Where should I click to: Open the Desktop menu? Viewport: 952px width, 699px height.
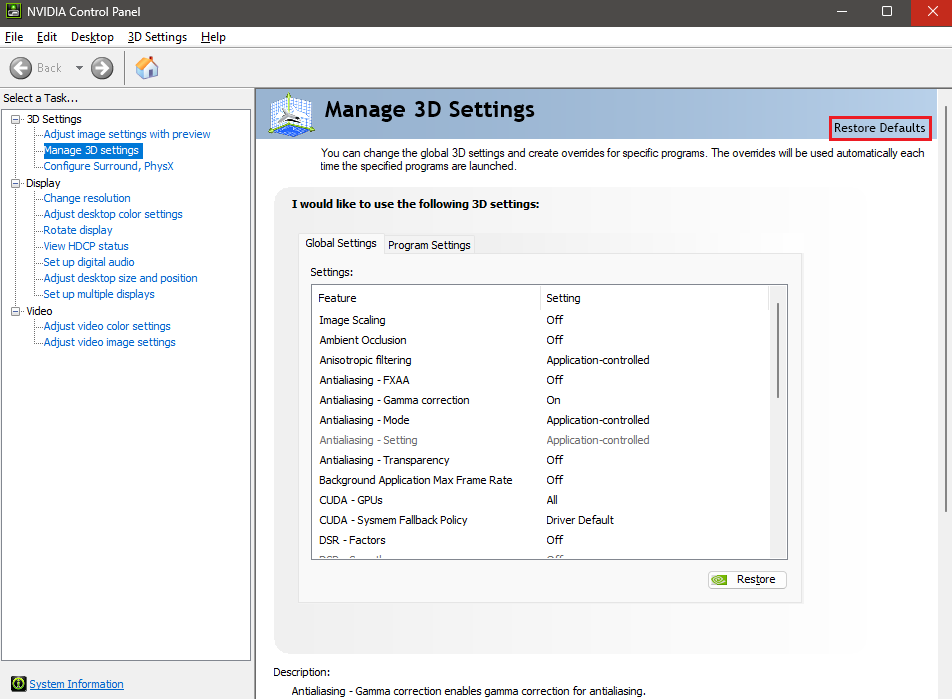pos(92,37)
